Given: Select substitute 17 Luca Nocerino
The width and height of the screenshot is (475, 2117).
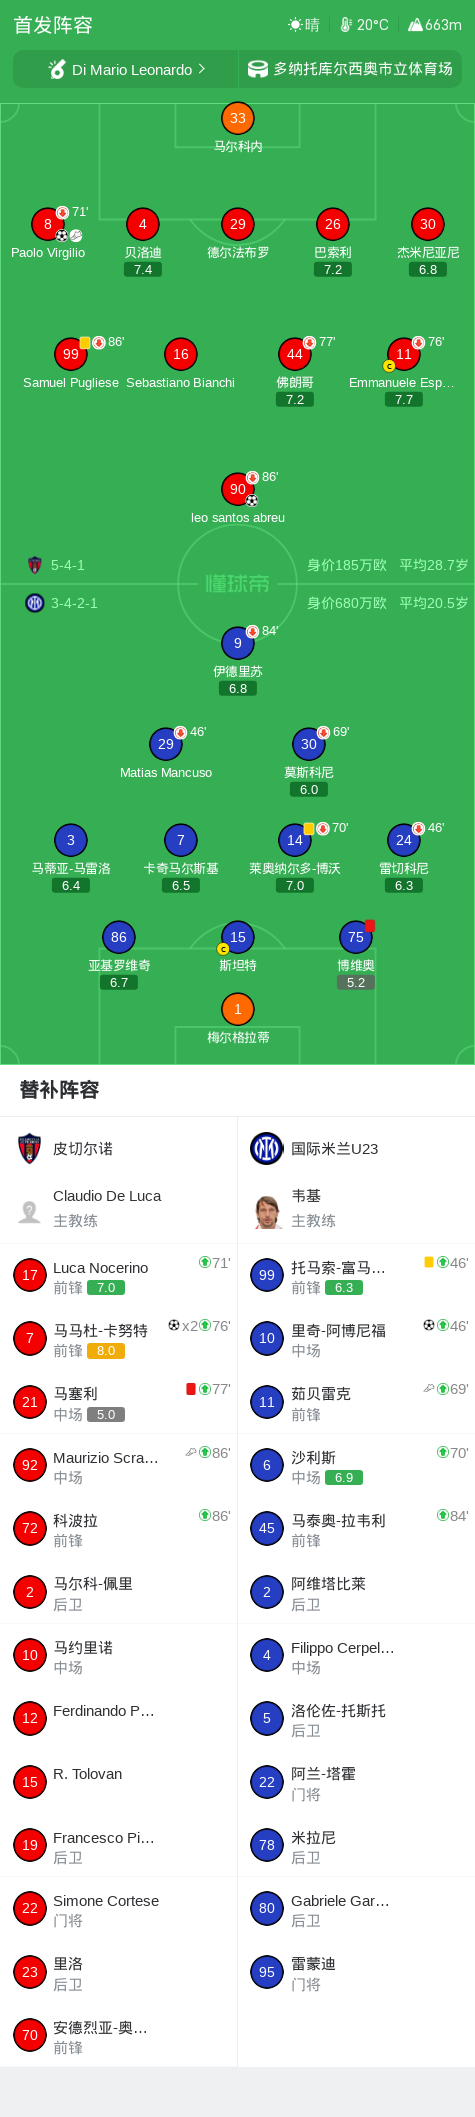Looking at the screenshot, I should click(118, 1276).
